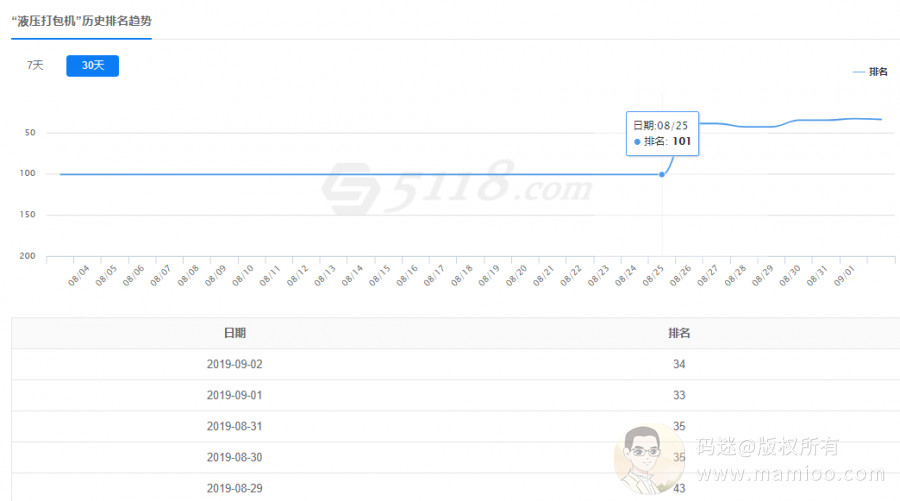Switch to the 7天 time range
900x501 pixels.
pos(35,66)
